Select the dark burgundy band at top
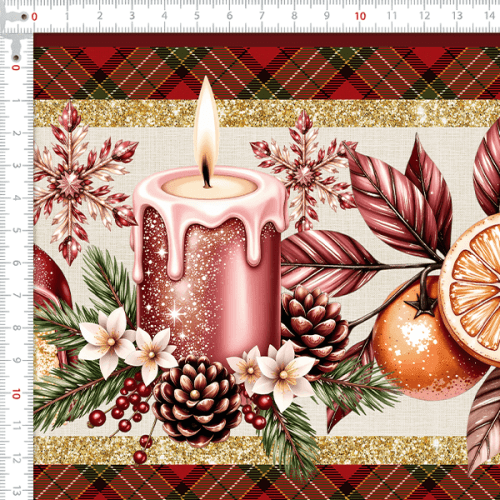Image resolution: width=500 pixels, height=500 pixels. [x=267, y=40]
